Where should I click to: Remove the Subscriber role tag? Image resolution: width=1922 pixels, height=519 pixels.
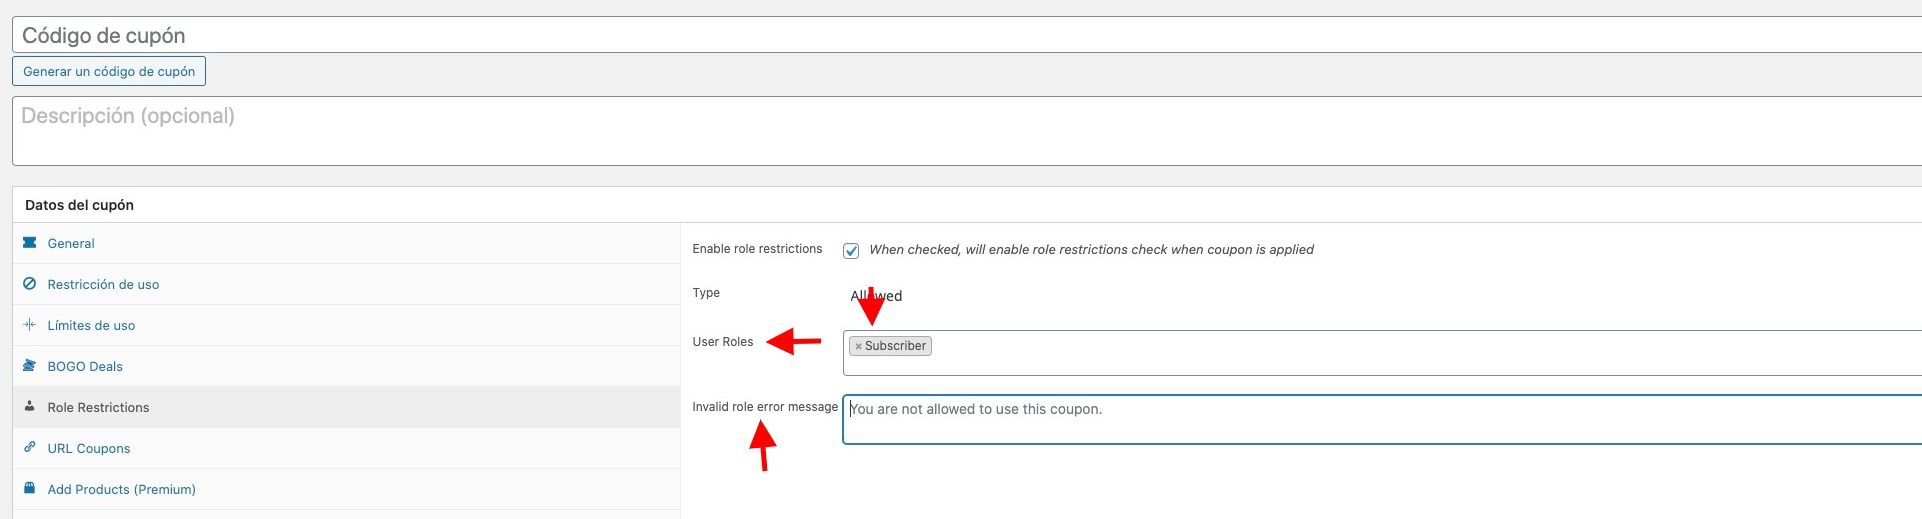coord(858,346)
